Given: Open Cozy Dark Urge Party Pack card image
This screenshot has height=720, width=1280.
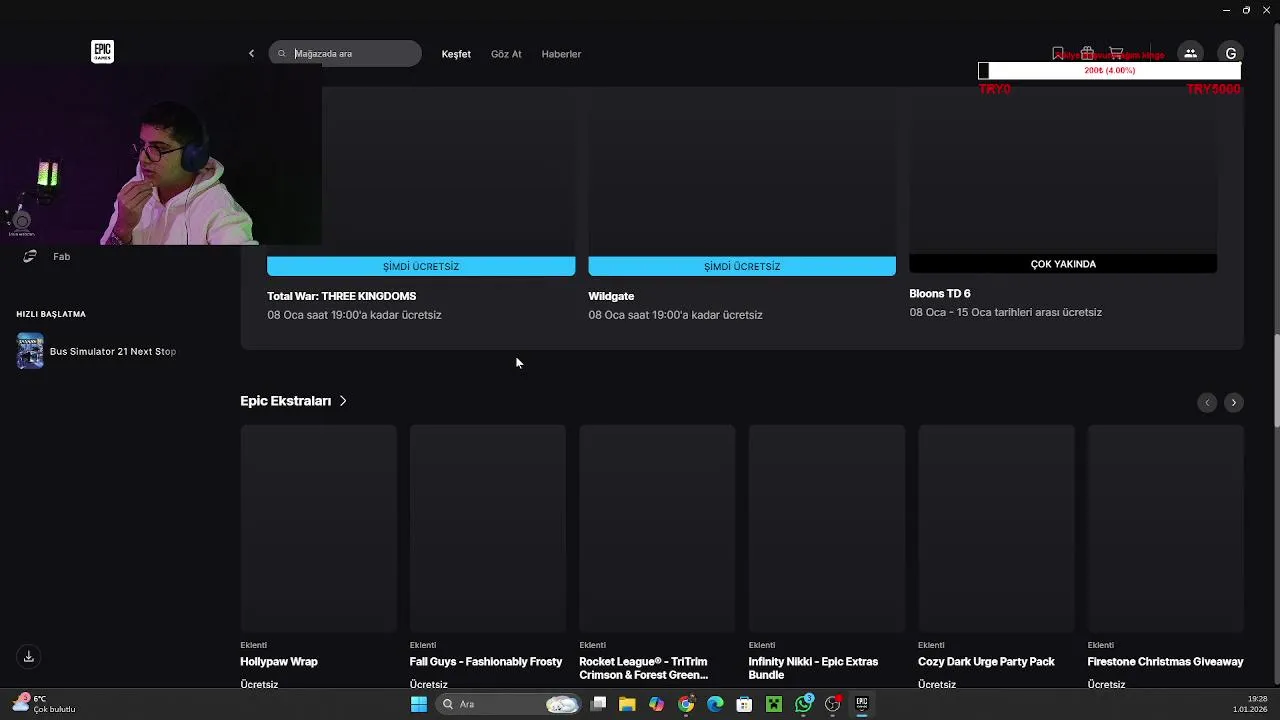Looking at the screenshot, I should pyautogui.click(x=996, y=529).
